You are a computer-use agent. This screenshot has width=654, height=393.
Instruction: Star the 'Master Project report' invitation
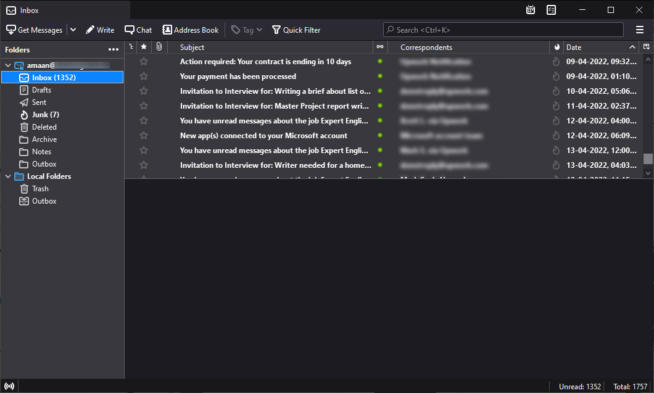(144, 106)
